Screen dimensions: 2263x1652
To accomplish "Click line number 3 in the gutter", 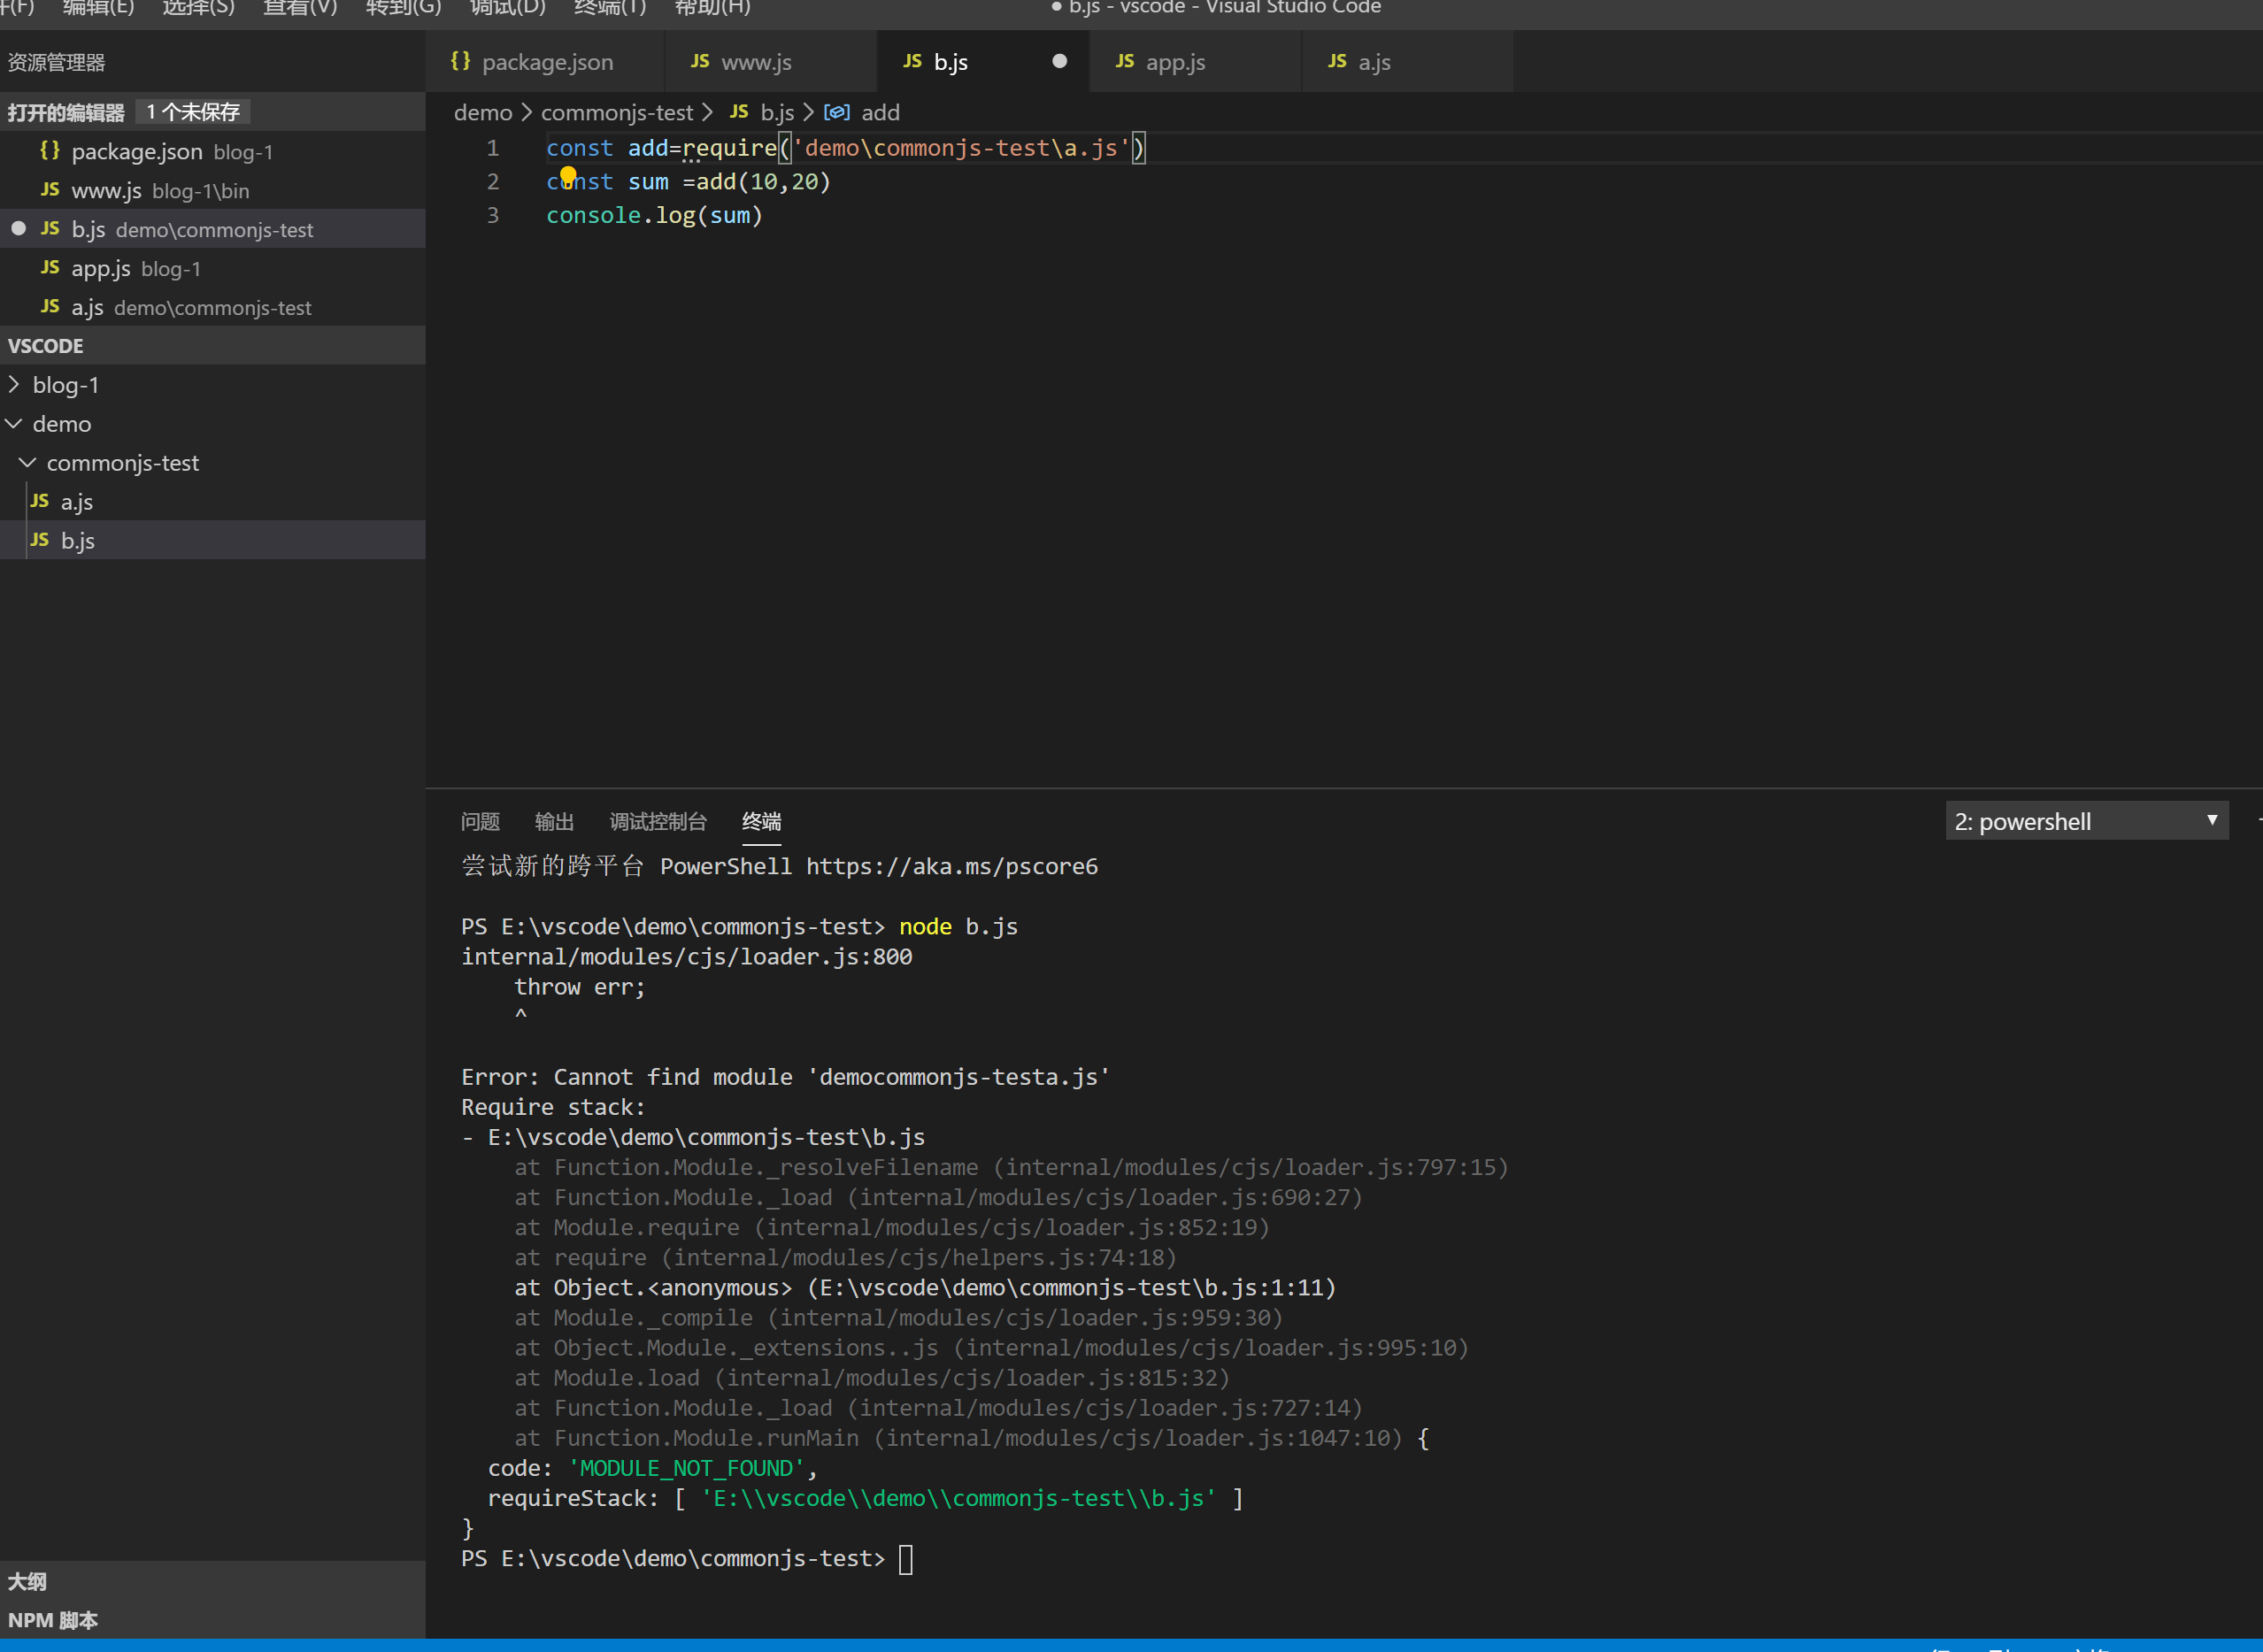I will click(493, 215).
